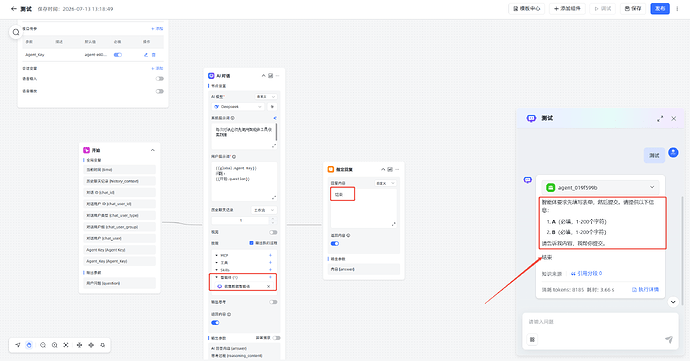Open the more options menu next to 发布
This screenshot has width=690, height=361.
pyautogui.click(x=677, y=8)
